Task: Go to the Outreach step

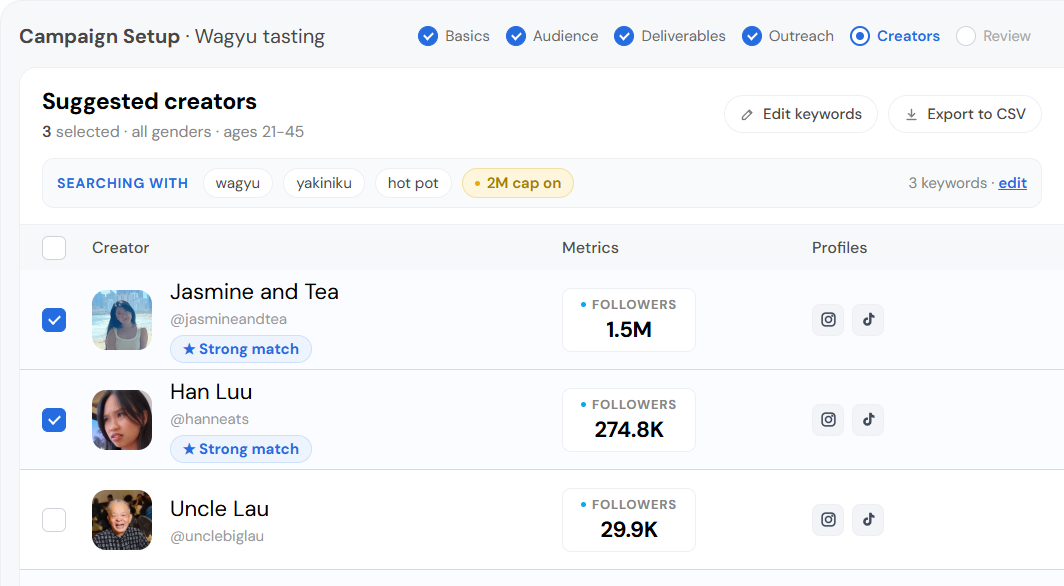Action: 787,36
